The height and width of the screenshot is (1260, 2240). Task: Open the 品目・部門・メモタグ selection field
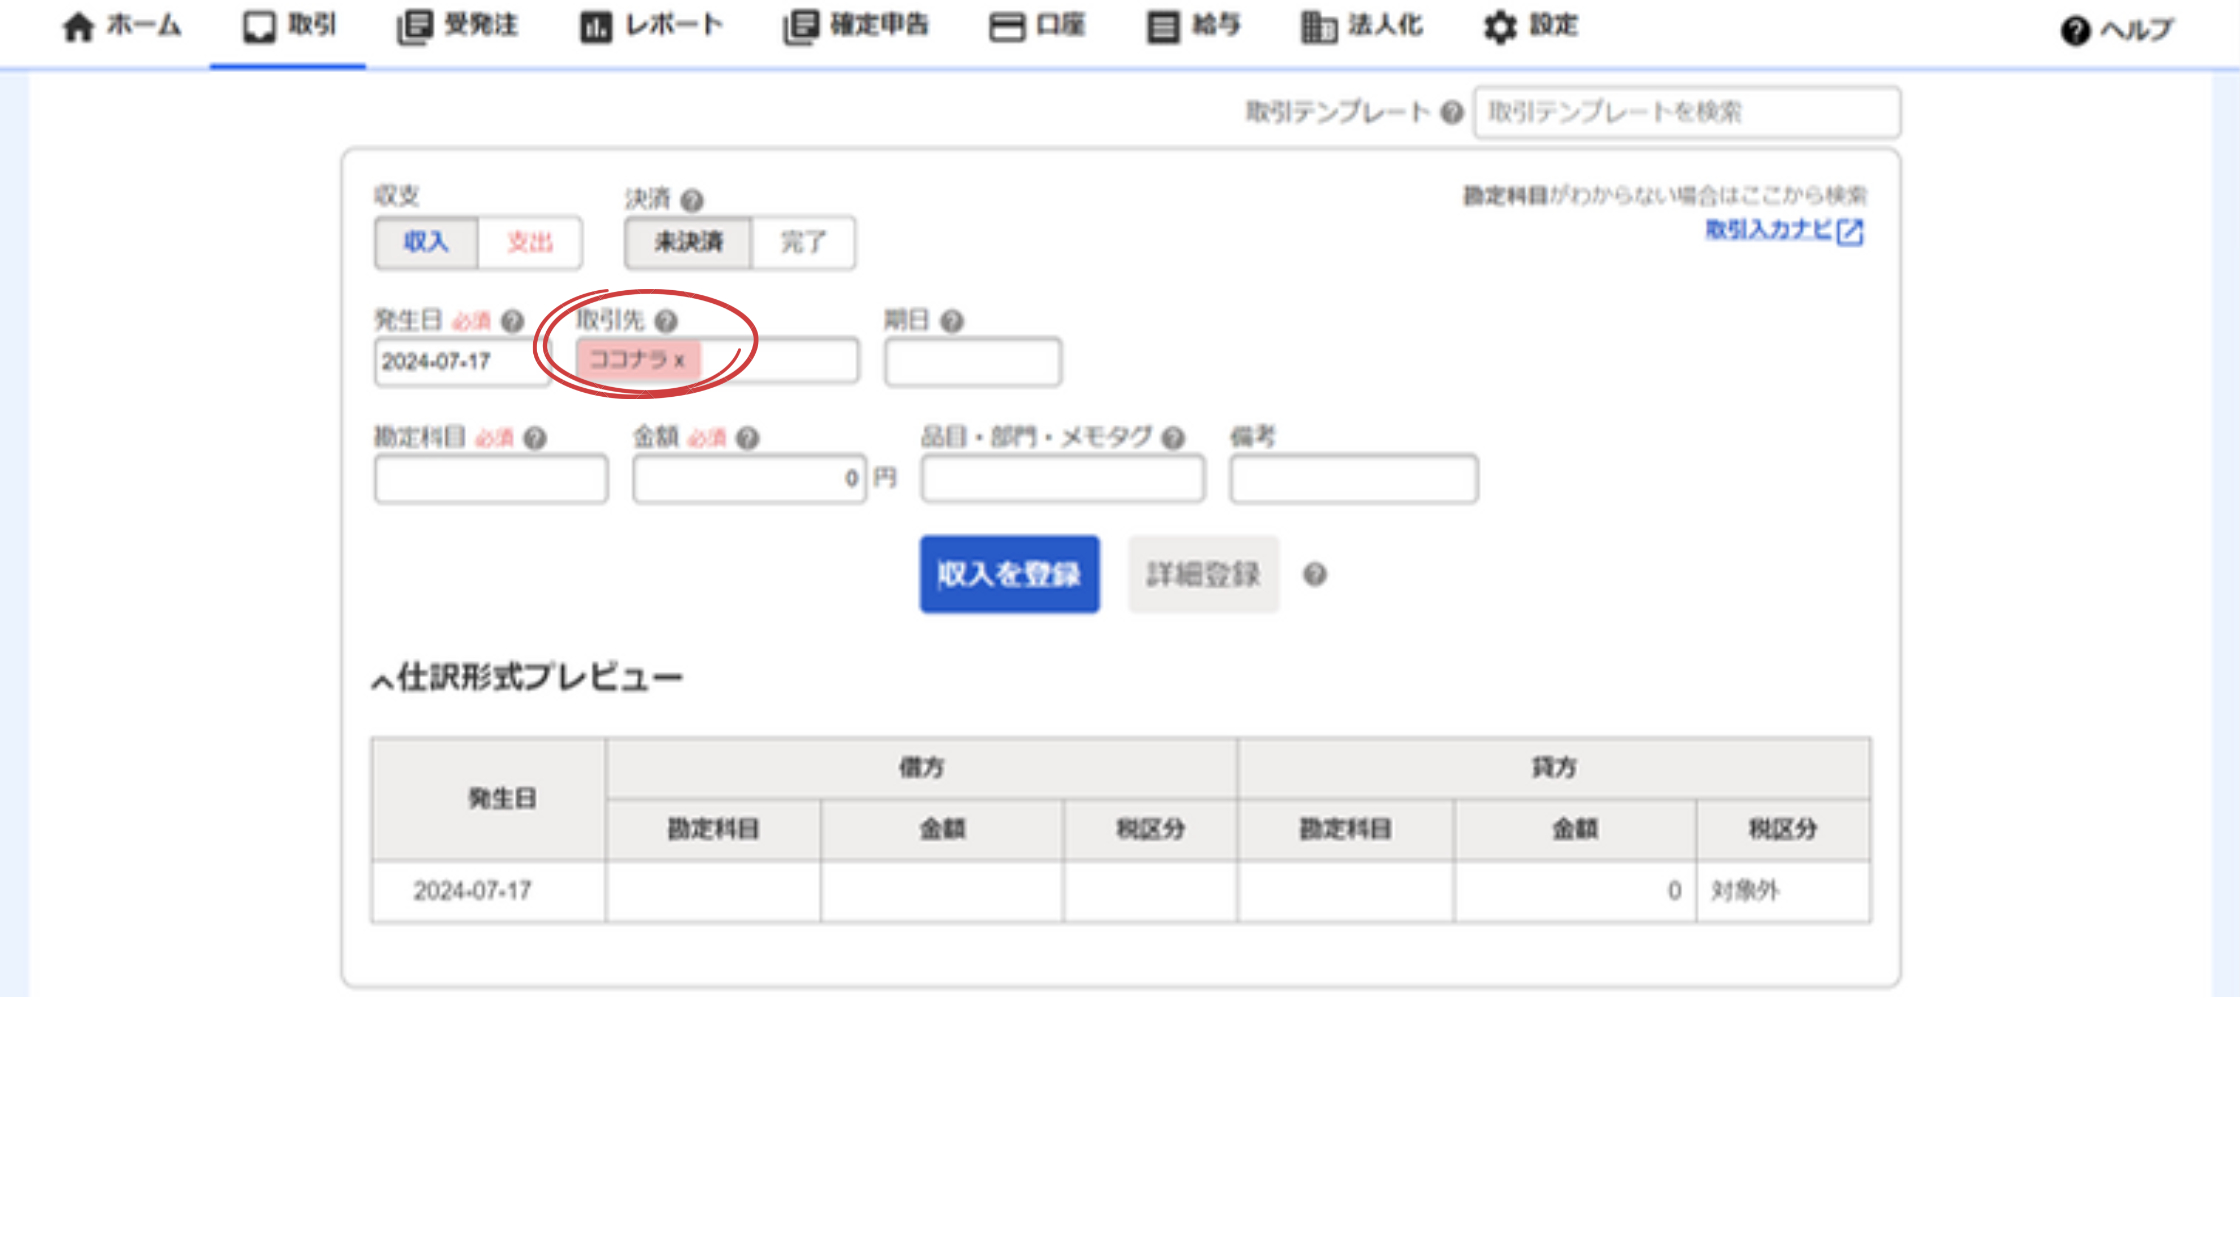[x=1062, y=479]
